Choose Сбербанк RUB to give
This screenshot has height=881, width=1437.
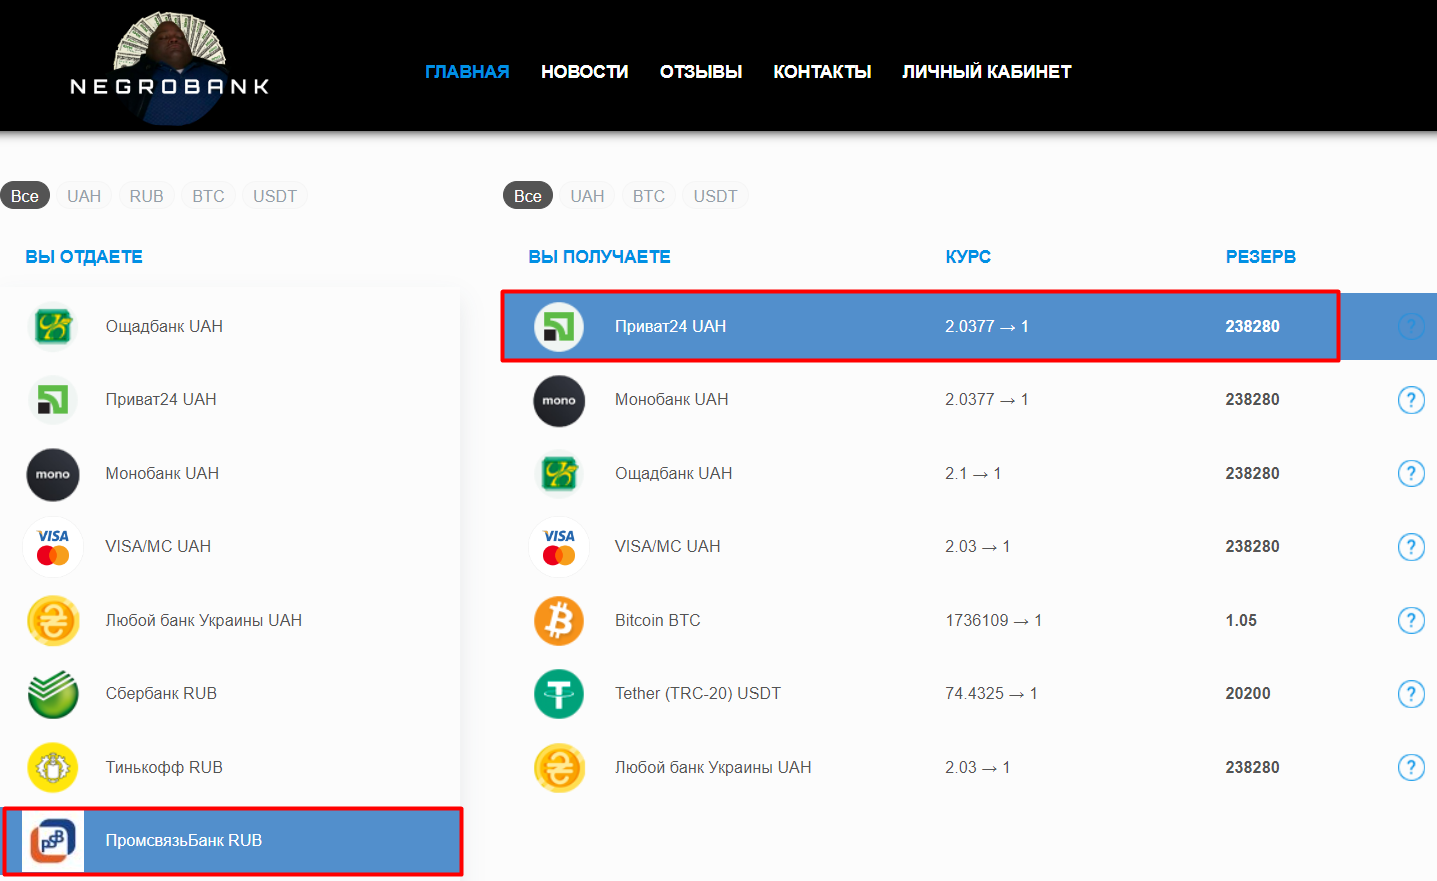click(x=230, y=694)
